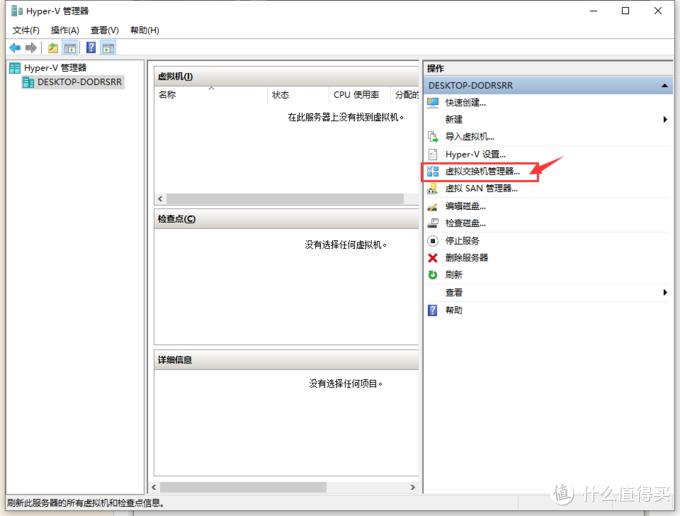Screen dimensions: 680x516
Task: Click the 停止服务 stop icon
Action: click(433, 241)
